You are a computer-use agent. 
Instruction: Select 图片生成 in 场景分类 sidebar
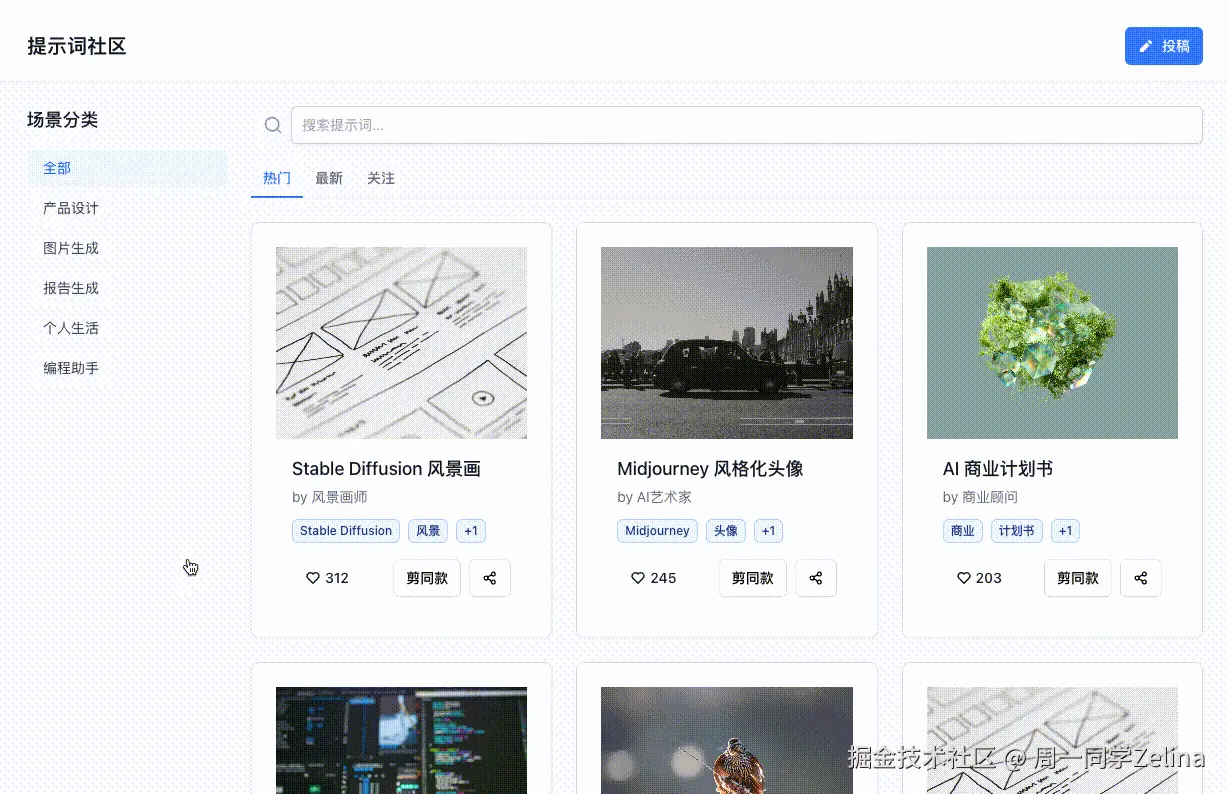[x=71, y=248]
